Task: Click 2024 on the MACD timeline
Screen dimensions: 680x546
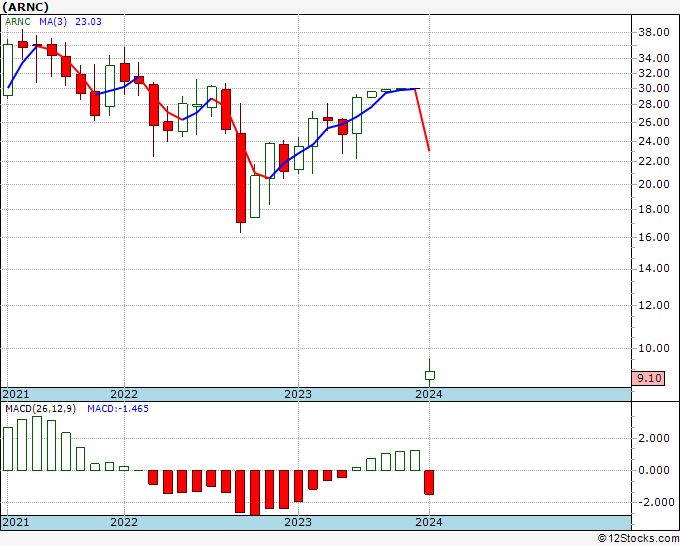Action: click(x=429, y=522)
